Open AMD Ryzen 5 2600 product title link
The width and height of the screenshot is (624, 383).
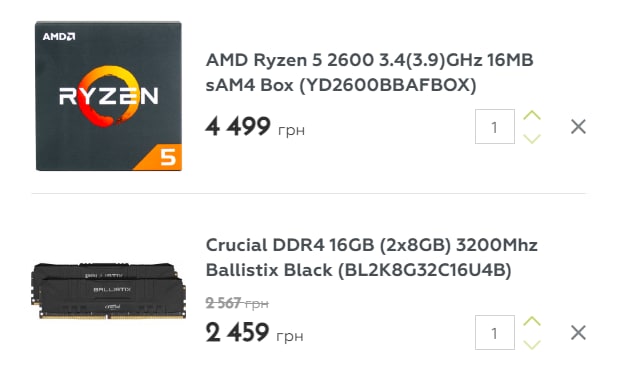tap(369, 72)
